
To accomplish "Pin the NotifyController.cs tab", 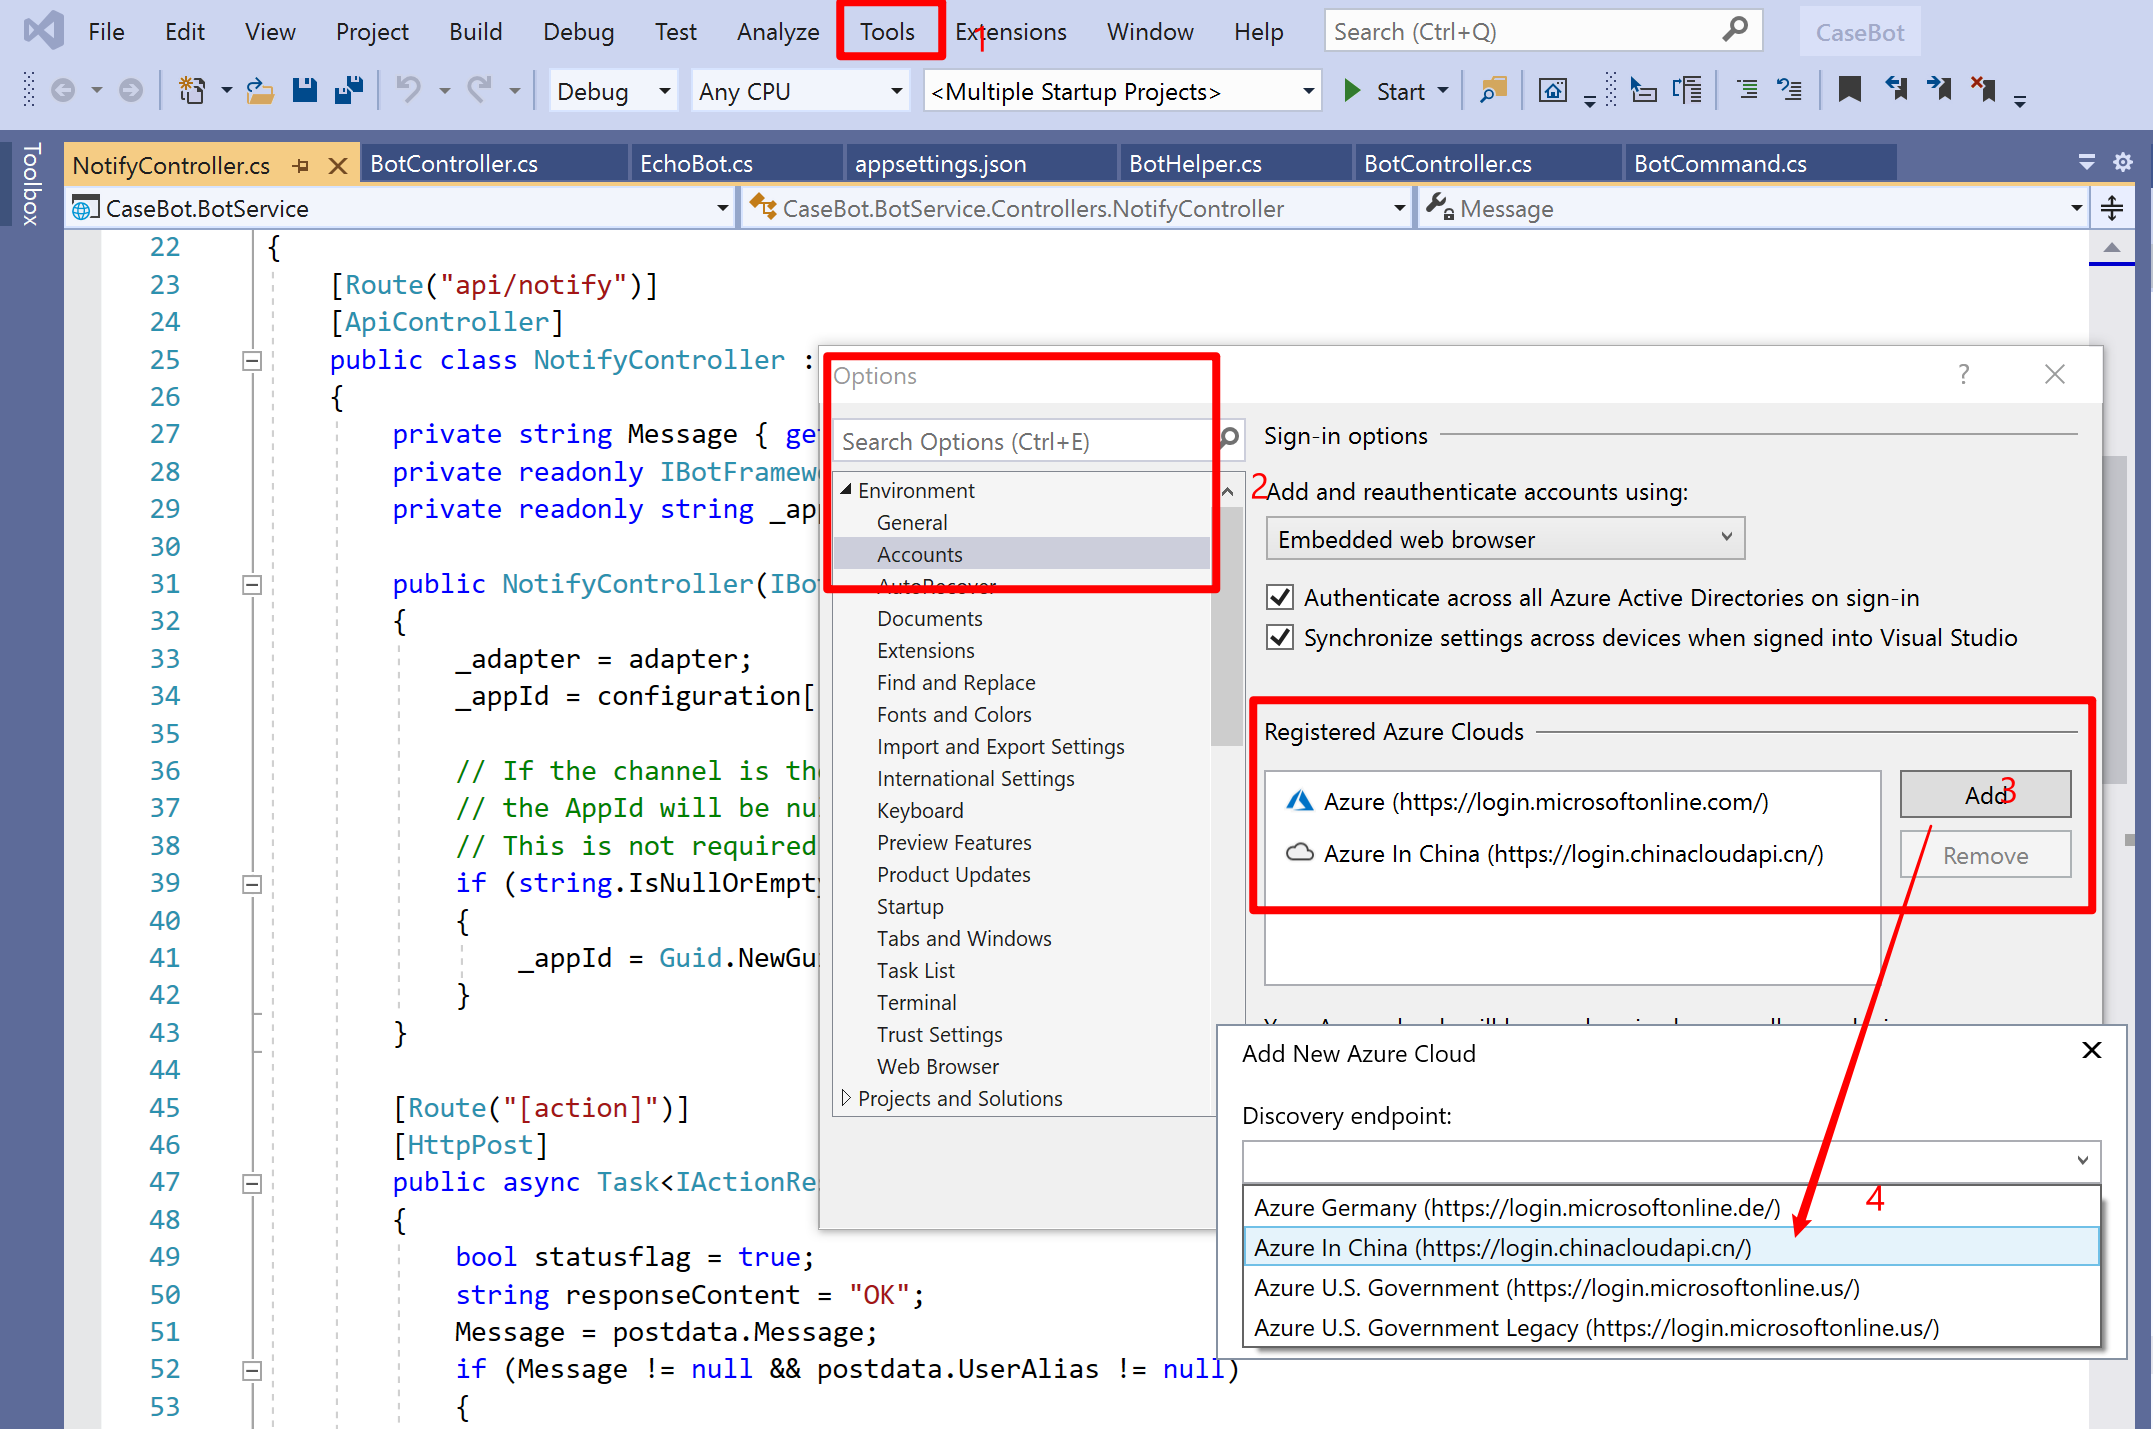I will point(300,165).
